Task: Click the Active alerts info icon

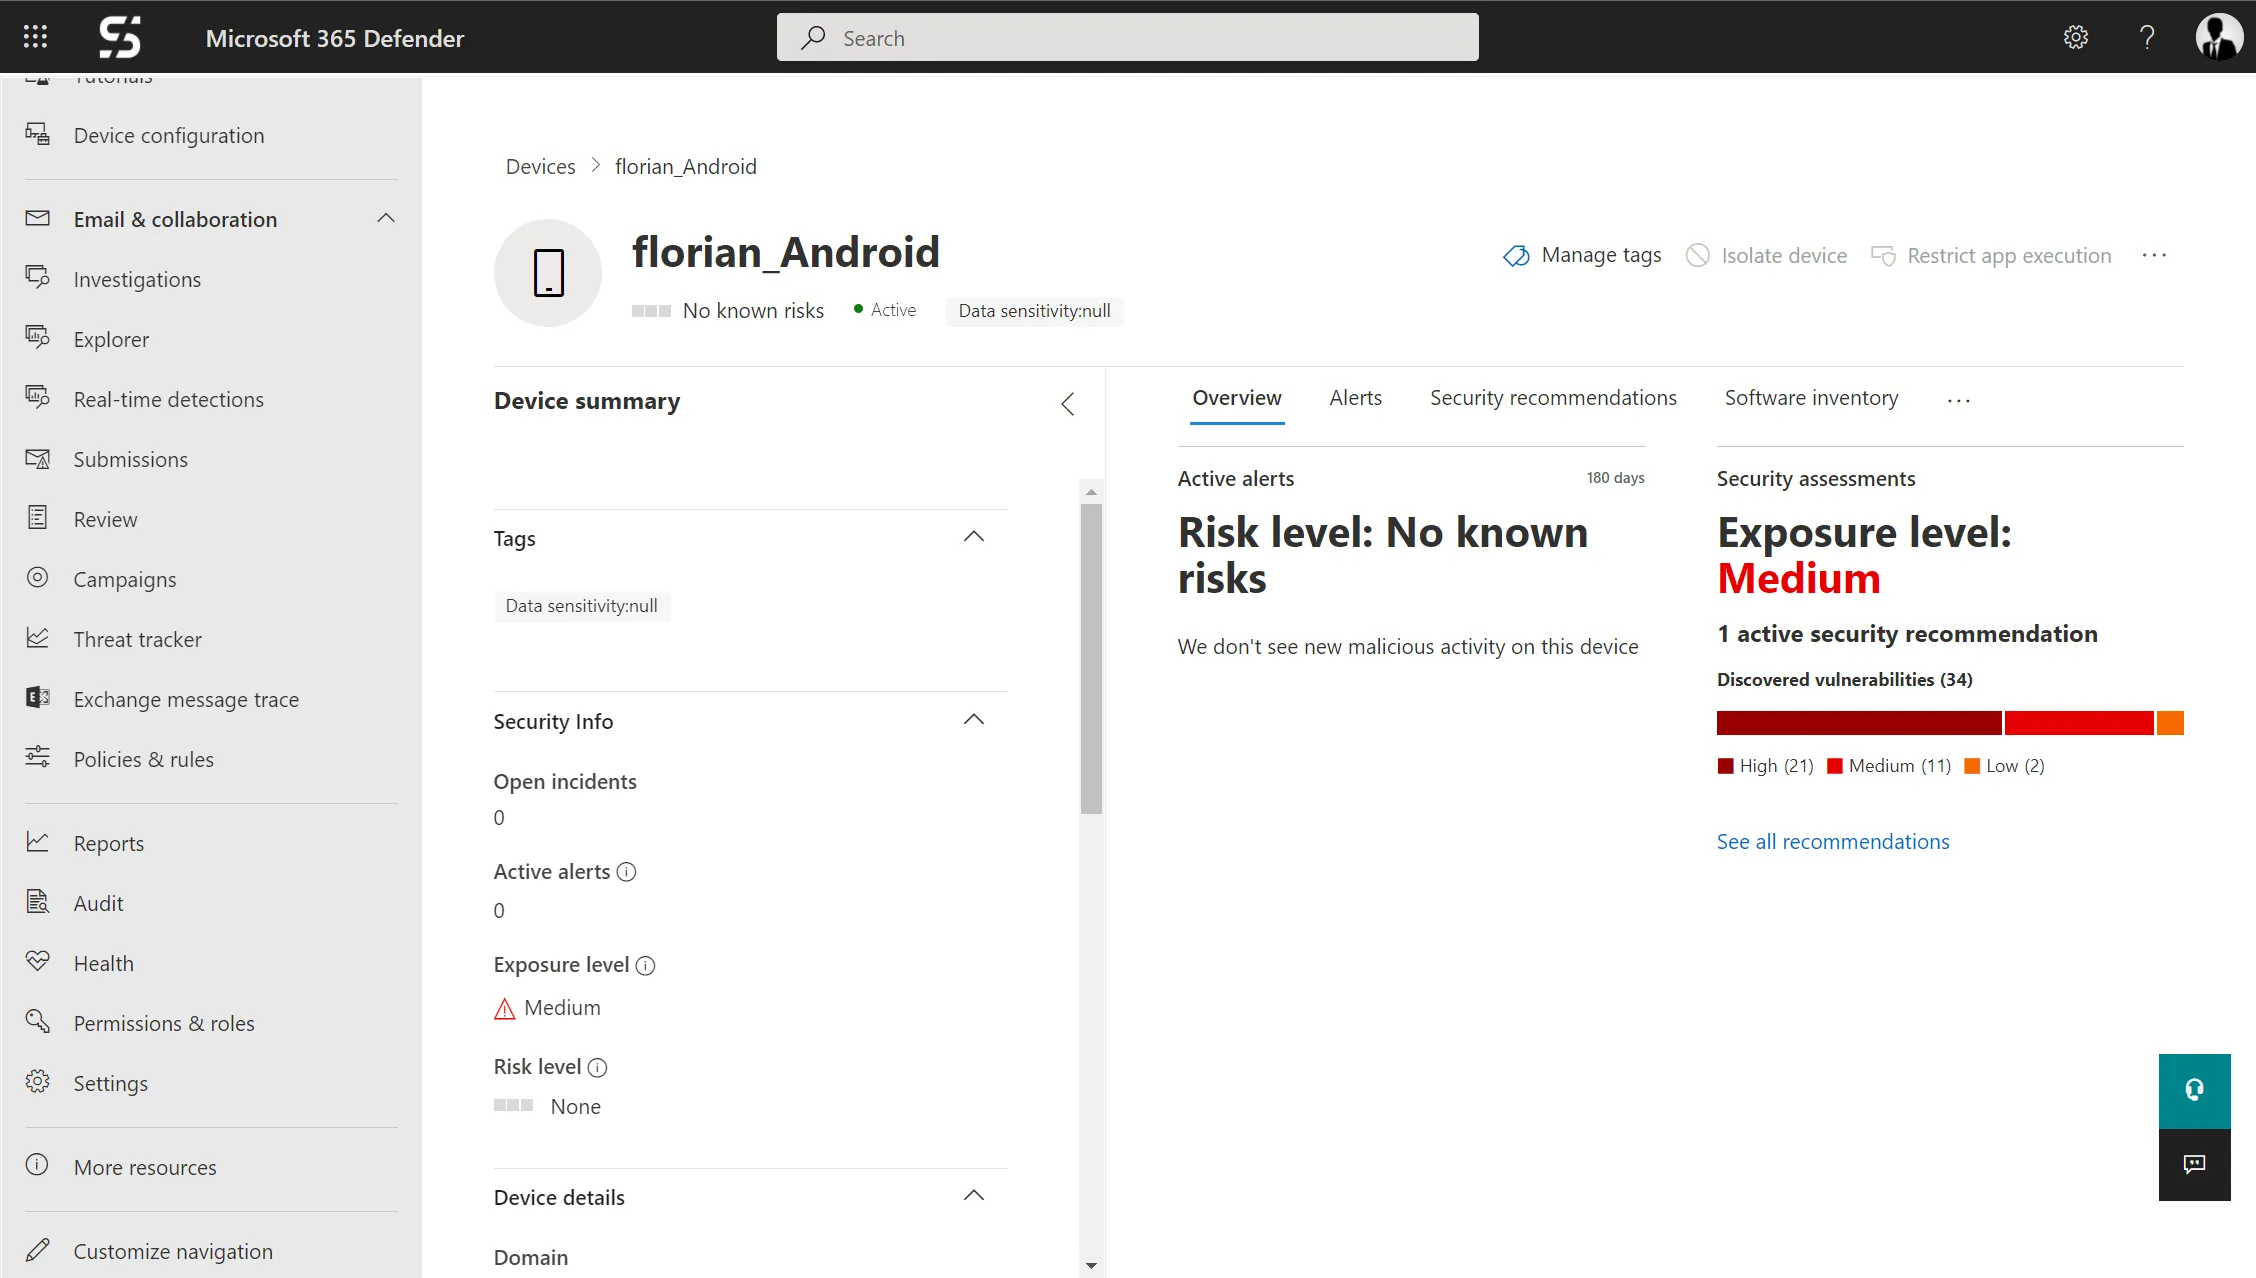Action: 627,872
